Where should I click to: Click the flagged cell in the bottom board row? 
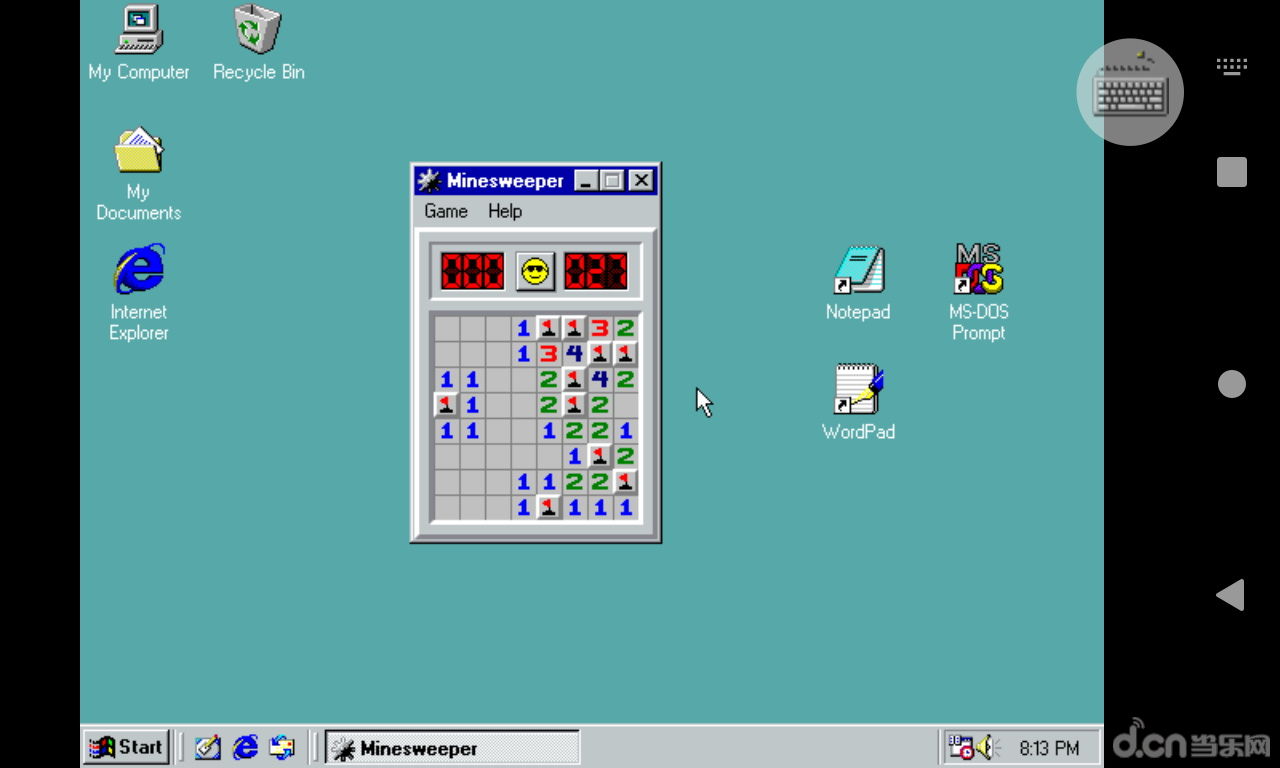(548, 508)
